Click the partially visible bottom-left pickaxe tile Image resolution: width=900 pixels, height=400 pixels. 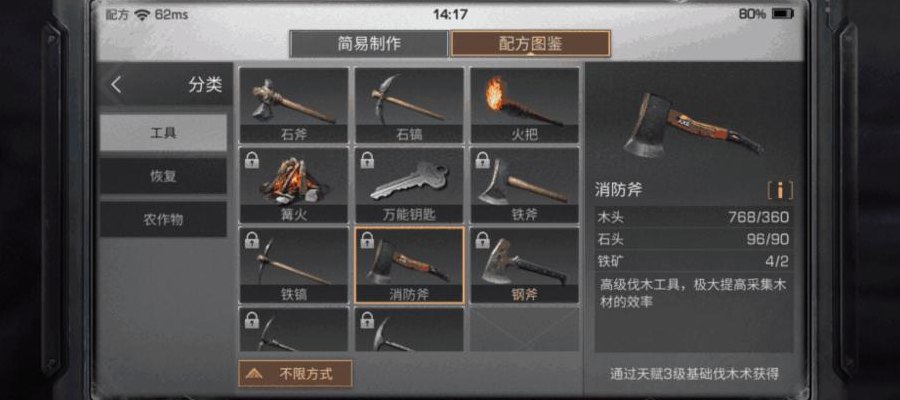[293, 329]
